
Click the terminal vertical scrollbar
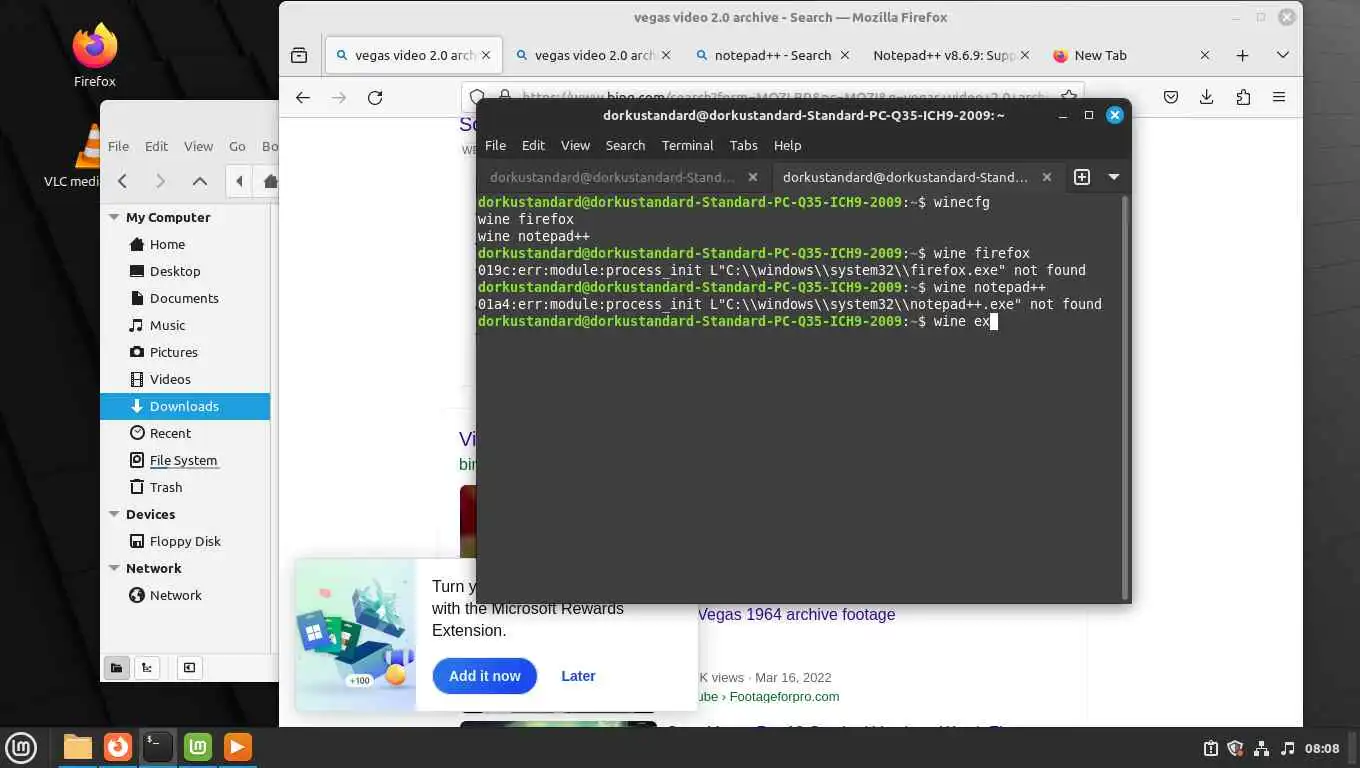[x=1125, y=397]
